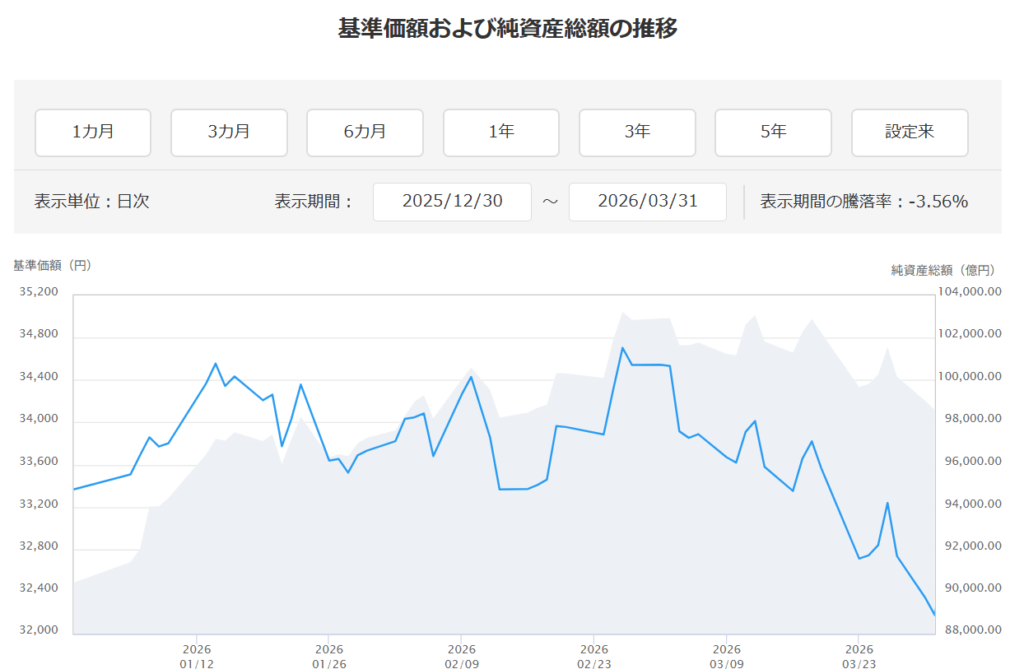Click the 2026 03/23 x-axis date label
This screenshot has width=1024, height=669.
coord(858,654)
